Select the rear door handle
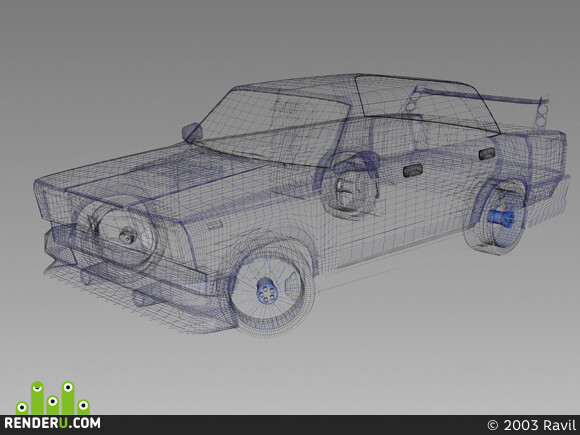This screenshot has height=435, width=580. [x=487, y=154]
